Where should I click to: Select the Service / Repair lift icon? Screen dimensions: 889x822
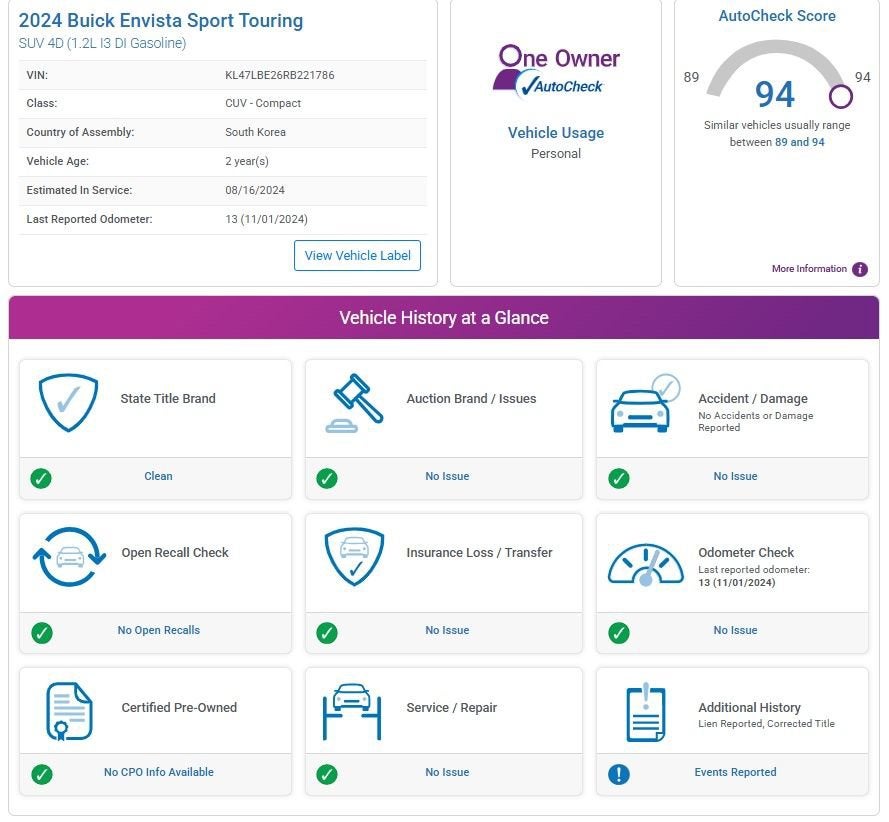point(352,711)
